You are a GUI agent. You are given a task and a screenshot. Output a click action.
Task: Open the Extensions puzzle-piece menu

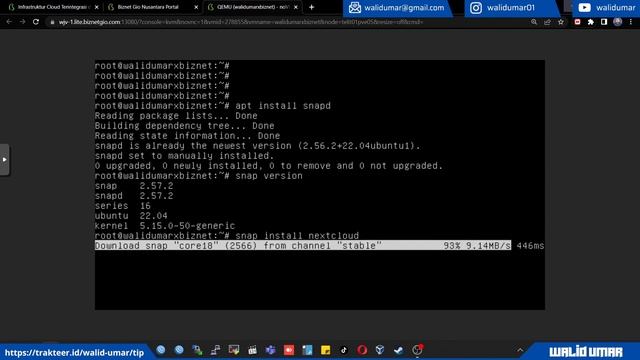pyautogui.click(x=591, y=22)
